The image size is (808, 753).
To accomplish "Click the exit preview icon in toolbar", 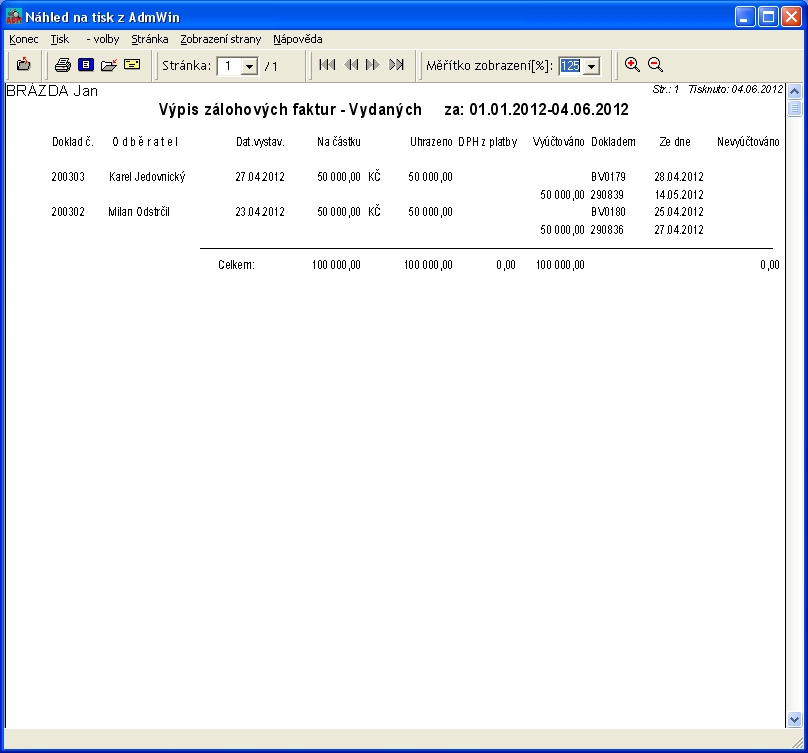I will point(23,65).
